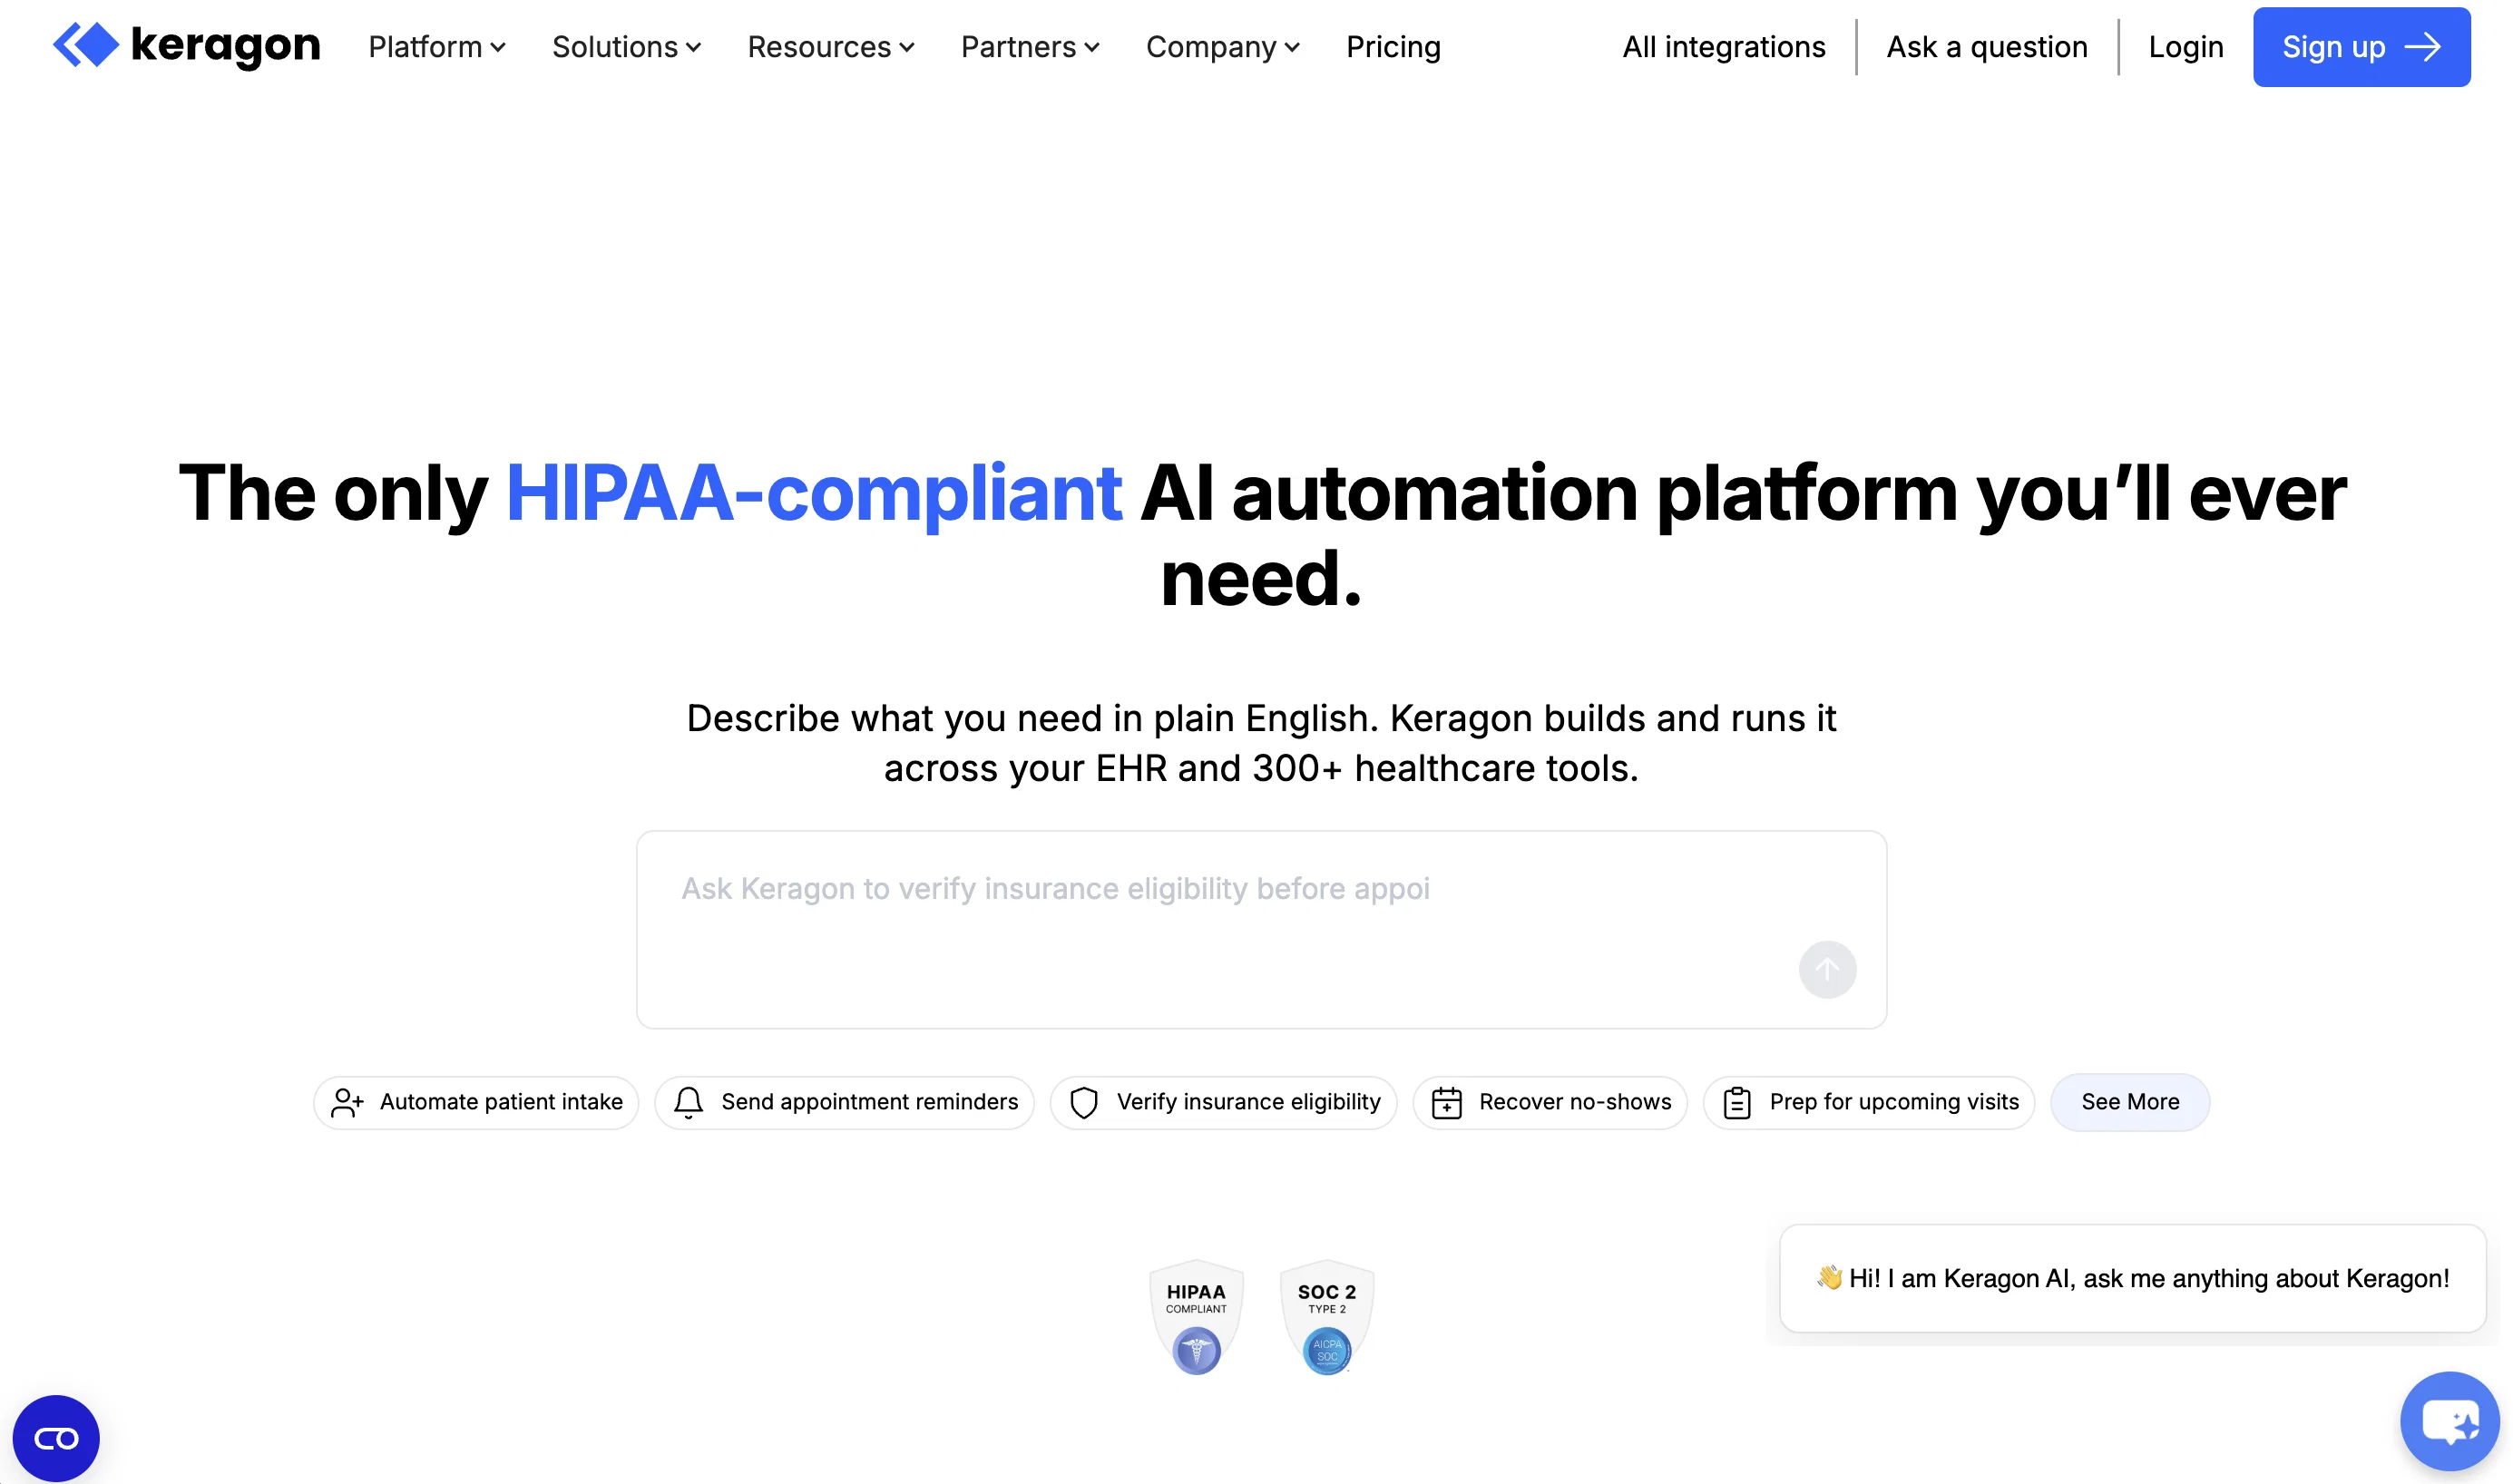Click the SOC 2 Type 2 badge
The height and width of the screenshot is (1484, 2513).
click(x=1327, y=1317)
